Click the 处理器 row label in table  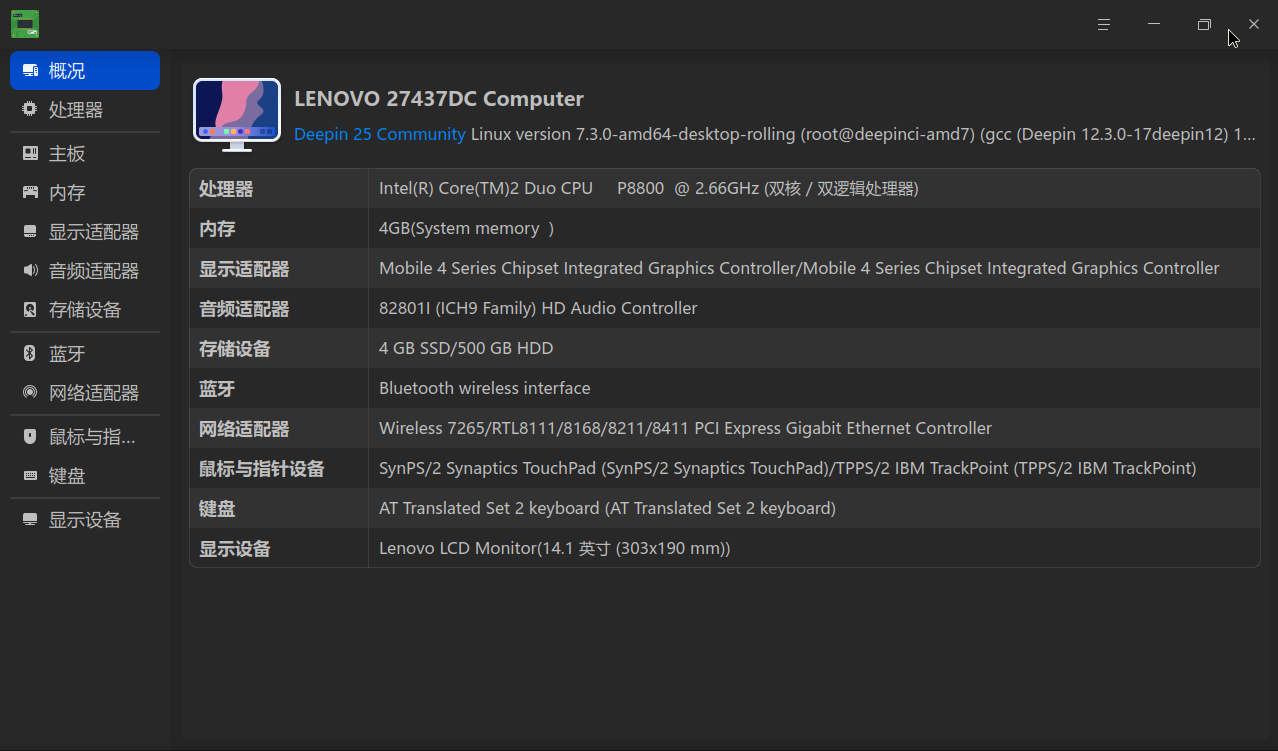[226, 189]
